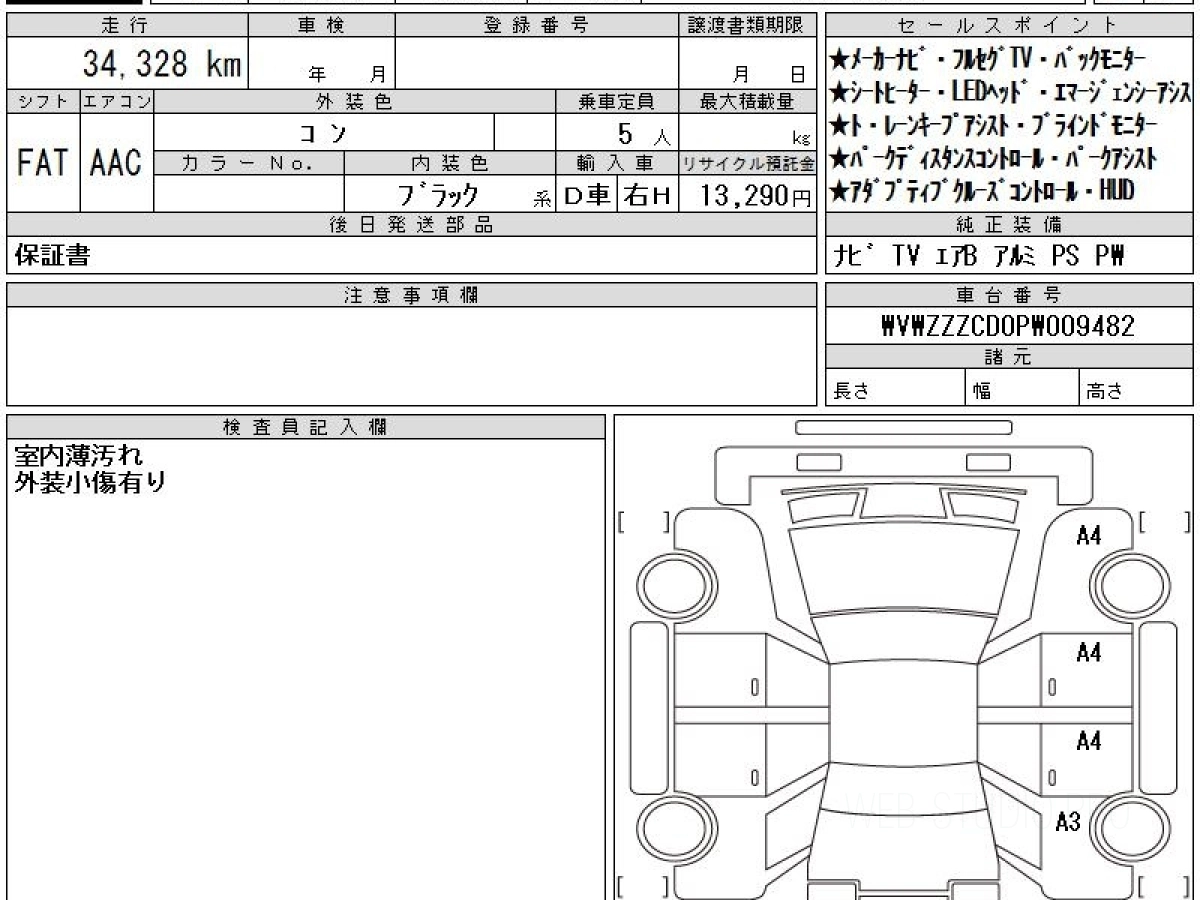This screenshot has width=1200, height=900.
Task: Click the sales point line starting パークディスタンスコントロール
Action: [993, 157]
